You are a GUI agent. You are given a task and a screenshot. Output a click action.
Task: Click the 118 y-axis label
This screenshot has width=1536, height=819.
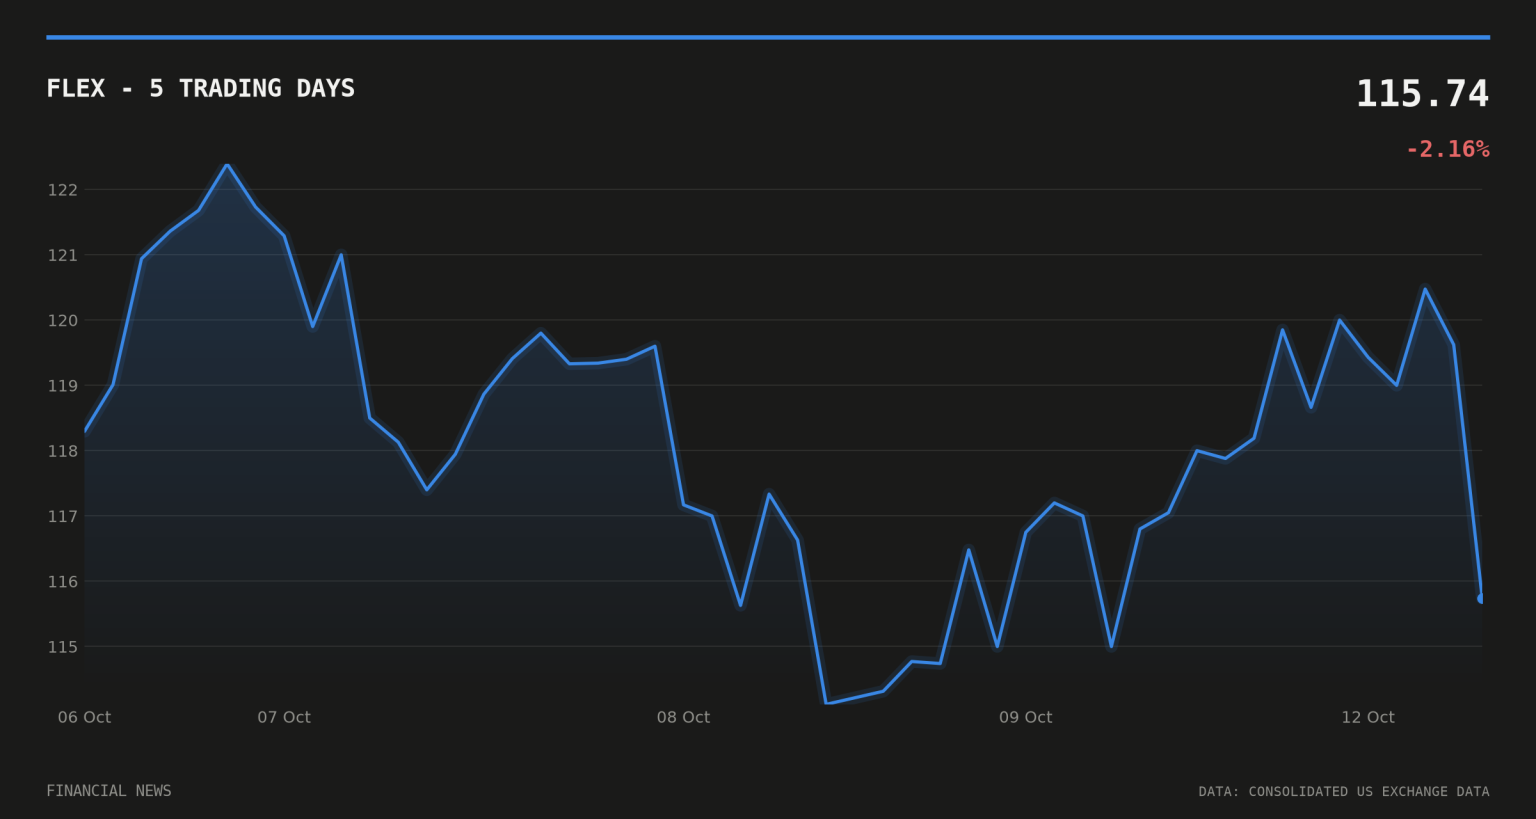(63, 451)
